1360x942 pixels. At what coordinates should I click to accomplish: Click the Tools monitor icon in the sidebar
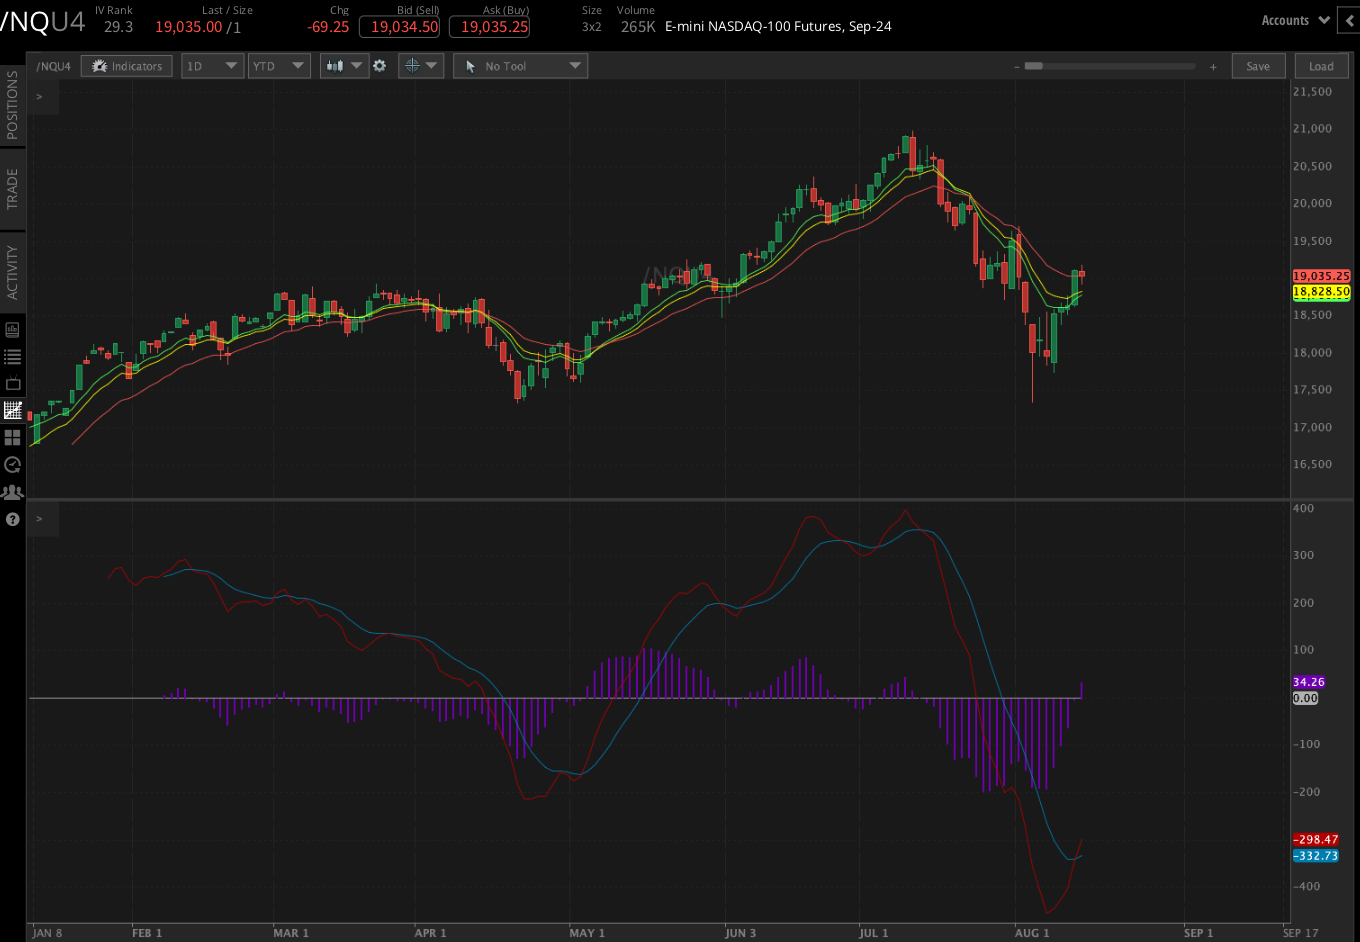pyautogui.click(x=14, y=382)
